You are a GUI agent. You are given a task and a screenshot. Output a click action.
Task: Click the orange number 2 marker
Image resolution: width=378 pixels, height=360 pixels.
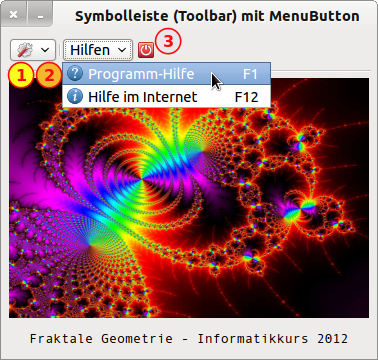49,75
